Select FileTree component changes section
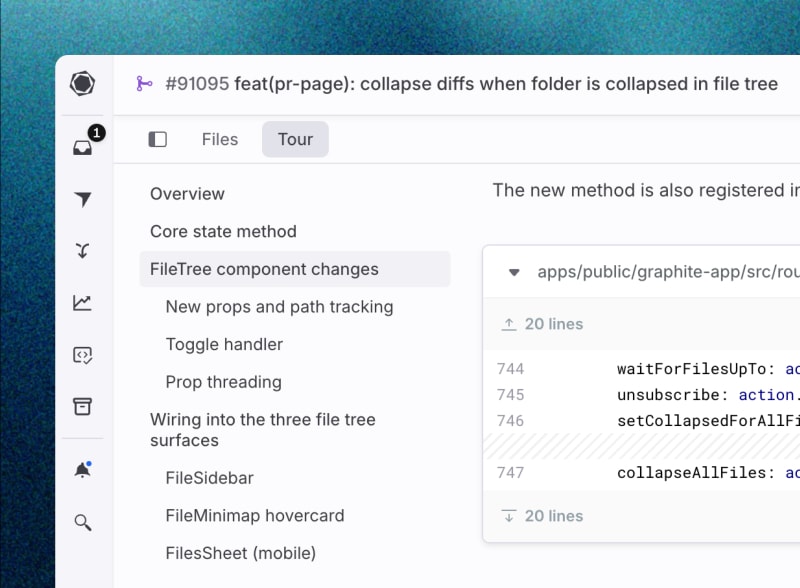The image size is (800, 588). click(x=264, y=269)
